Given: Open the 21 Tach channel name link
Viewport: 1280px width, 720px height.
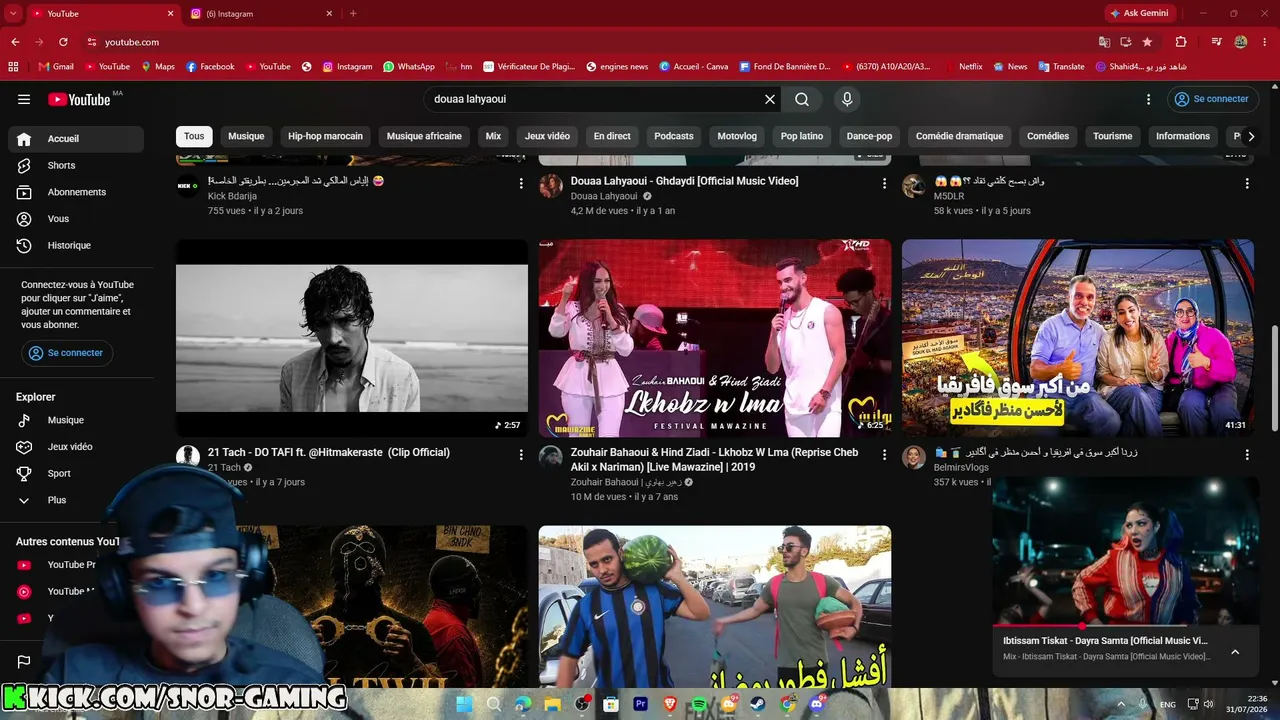Looking at the screenshot, I should coord(224,467).
